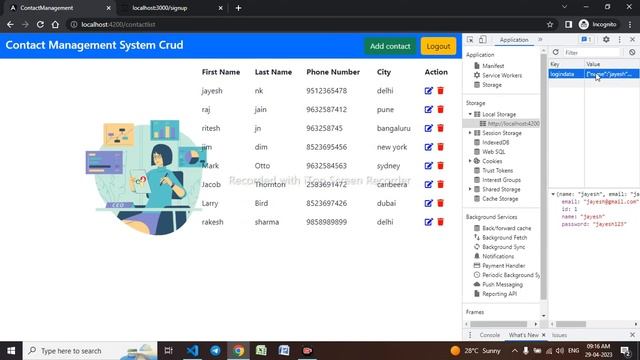Edit the raj jain contact
640x360 pixels.
[x=428, y=109]
